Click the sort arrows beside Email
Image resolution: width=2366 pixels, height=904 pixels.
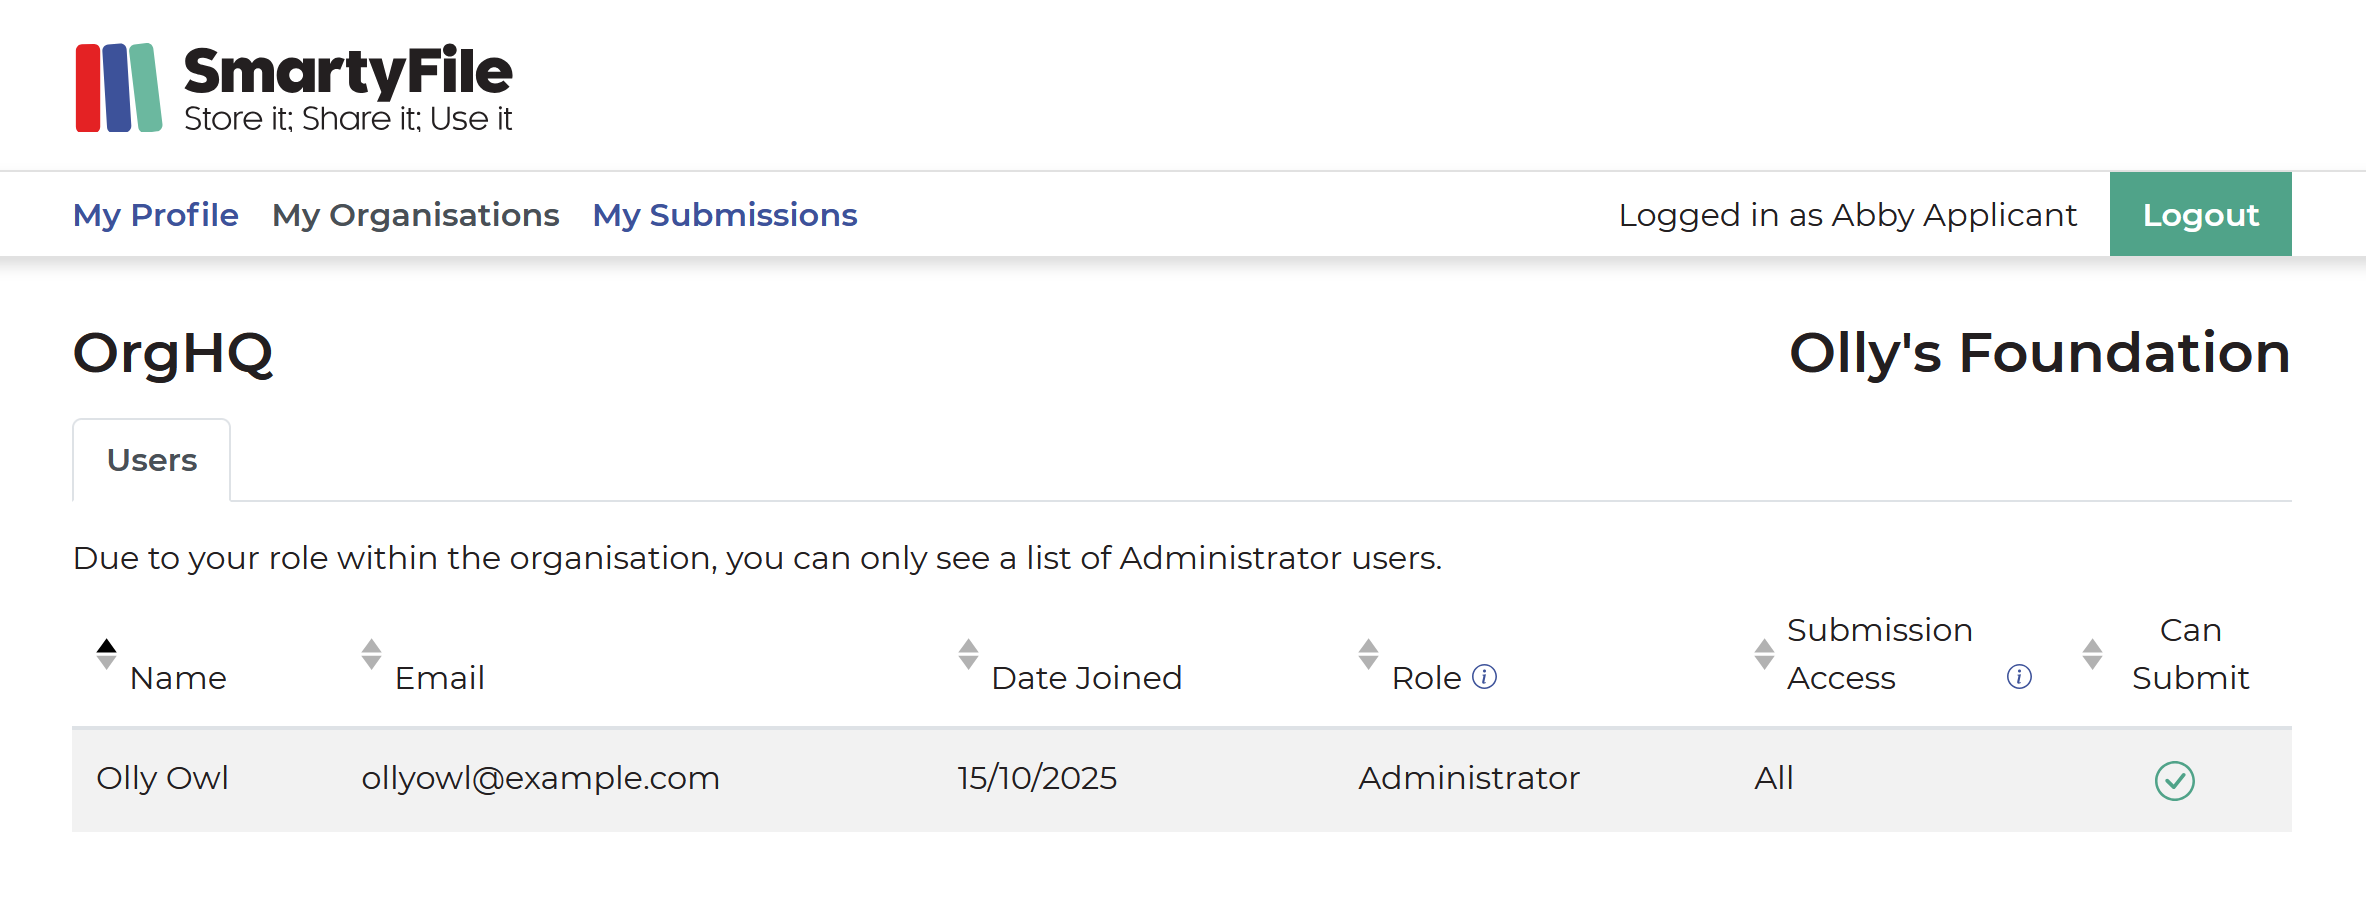371,654
